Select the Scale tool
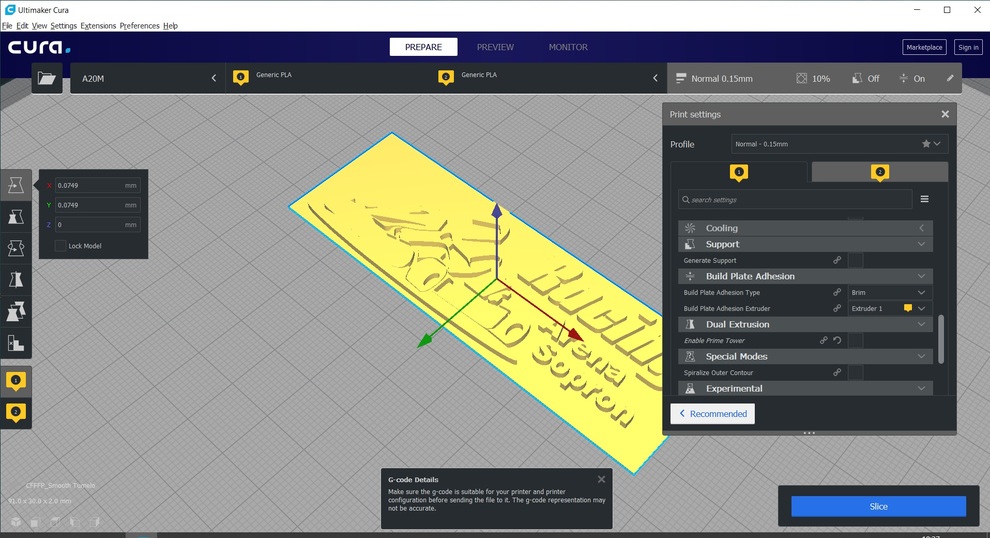990x538 pixels. pos(16,216)
